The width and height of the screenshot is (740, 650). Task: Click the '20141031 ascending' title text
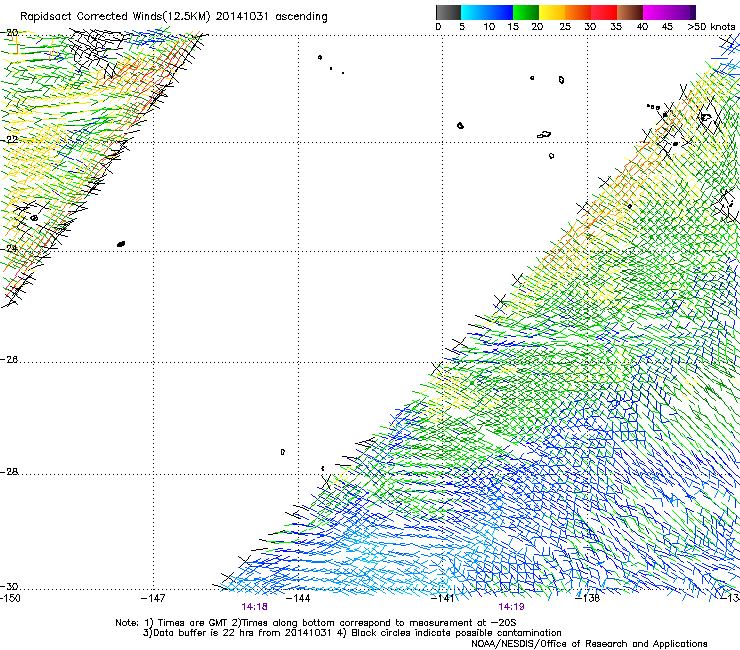point(271,17)
